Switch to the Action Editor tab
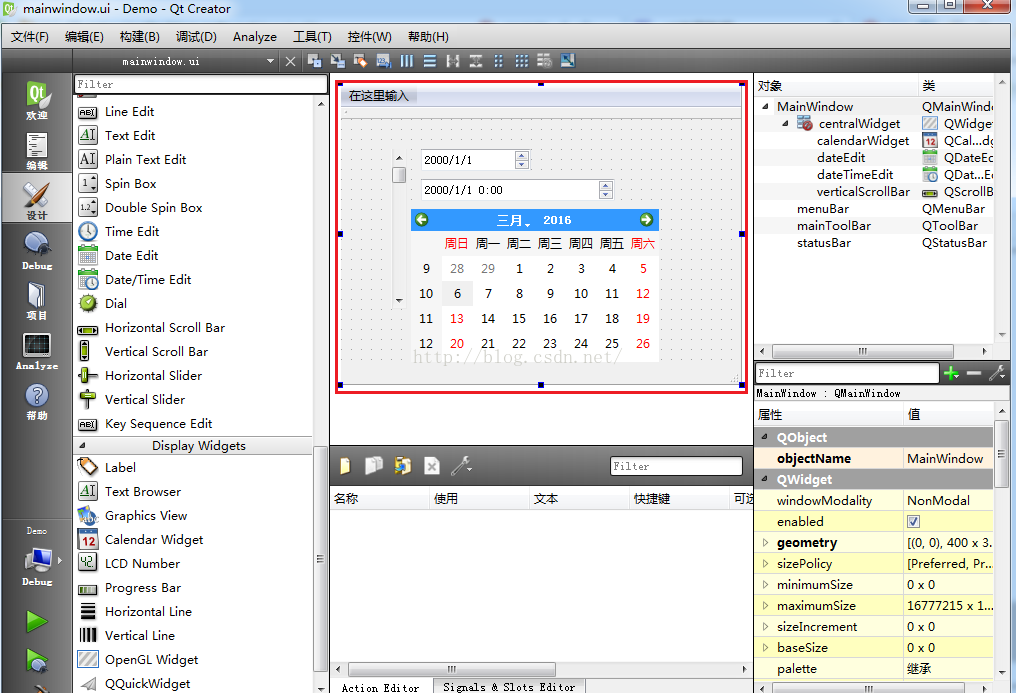The image size is (1016, 693). tap(380, 687)
